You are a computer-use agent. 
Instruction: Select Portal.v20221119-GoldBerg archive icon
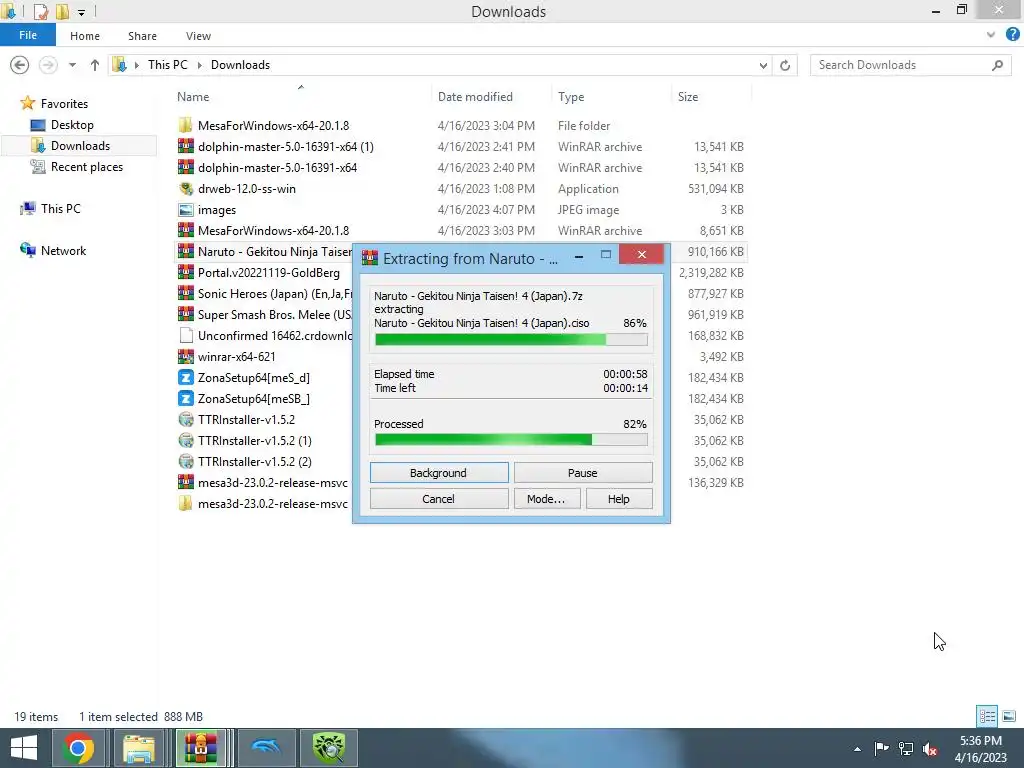[x=185, y=272]
